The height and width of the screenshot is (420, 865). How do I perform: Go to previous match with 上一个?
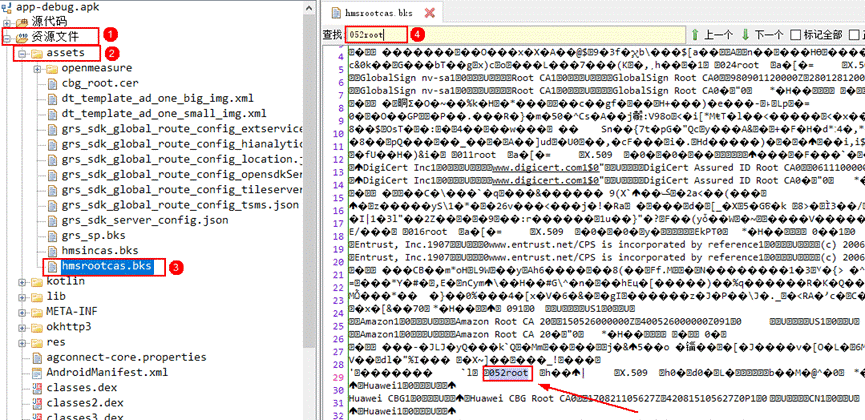[x=718, y=35]
